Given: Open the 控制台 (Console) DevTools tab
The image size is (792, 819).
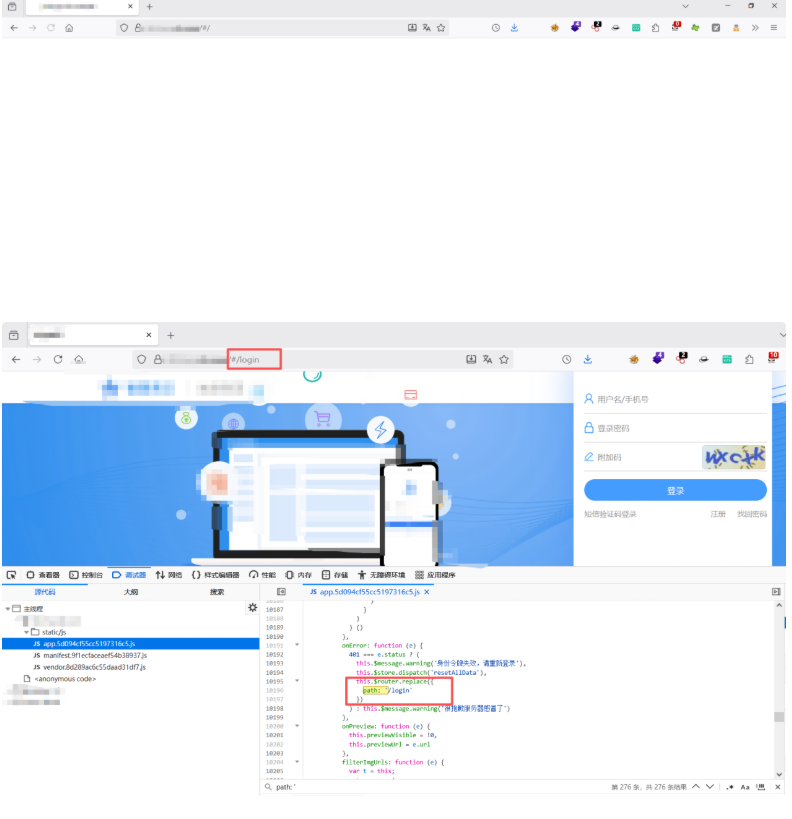Looking at the screenshot, I should coord(86,575).
